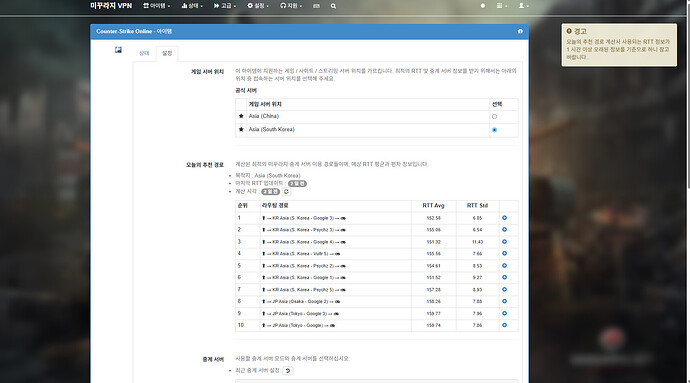Click the Asia (South Korea) server name
The height and width of the screenshot is (383, 690).
272,129
